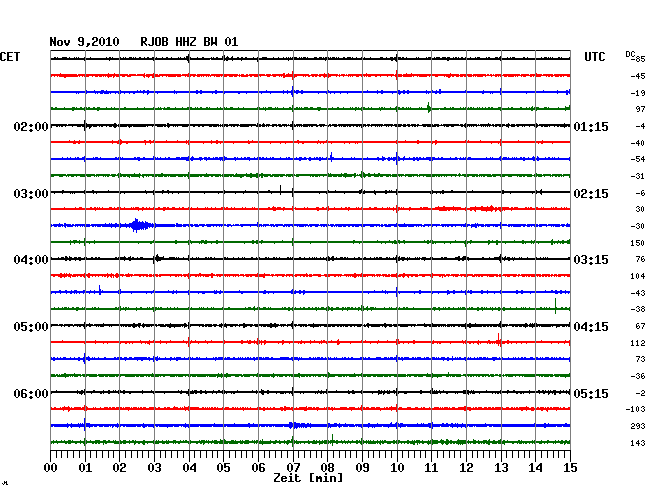This screenshot has height=494, width=650.
Task: Click the CET time label '05:00'
Action: pyautogui.click(x=31, y=327)
